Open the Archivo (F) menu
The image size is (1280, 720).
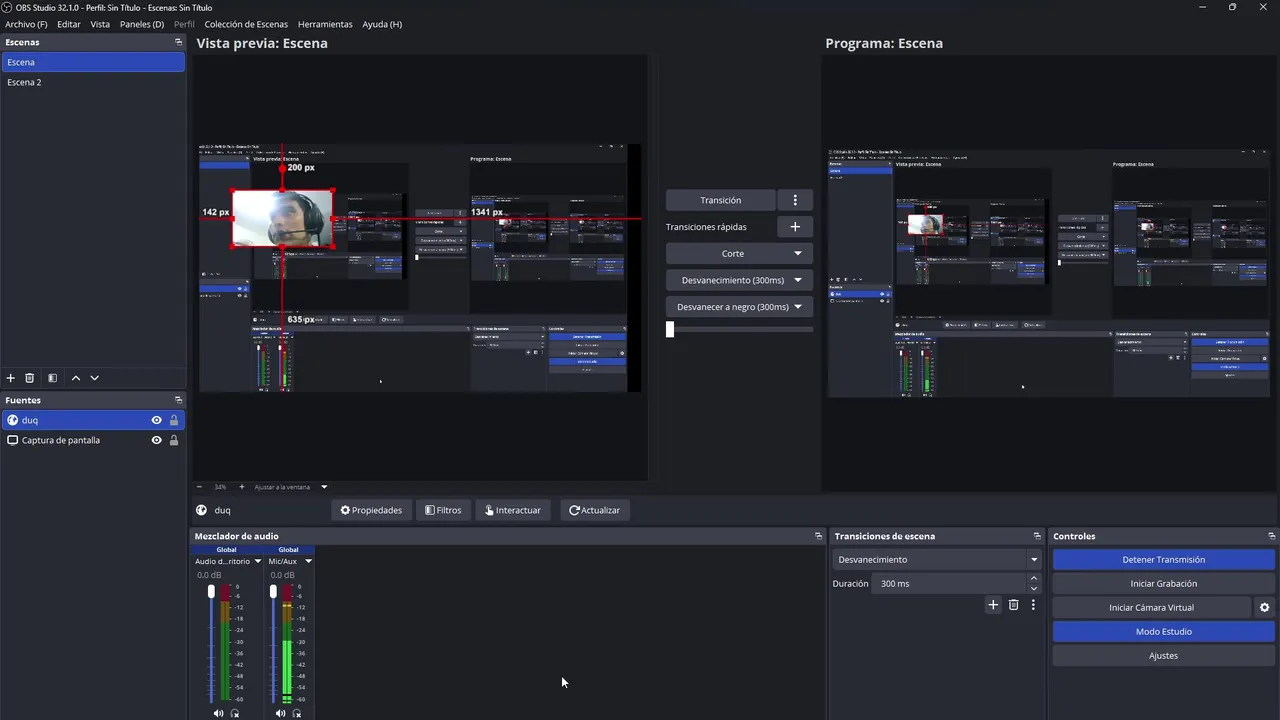coord(26,24)
